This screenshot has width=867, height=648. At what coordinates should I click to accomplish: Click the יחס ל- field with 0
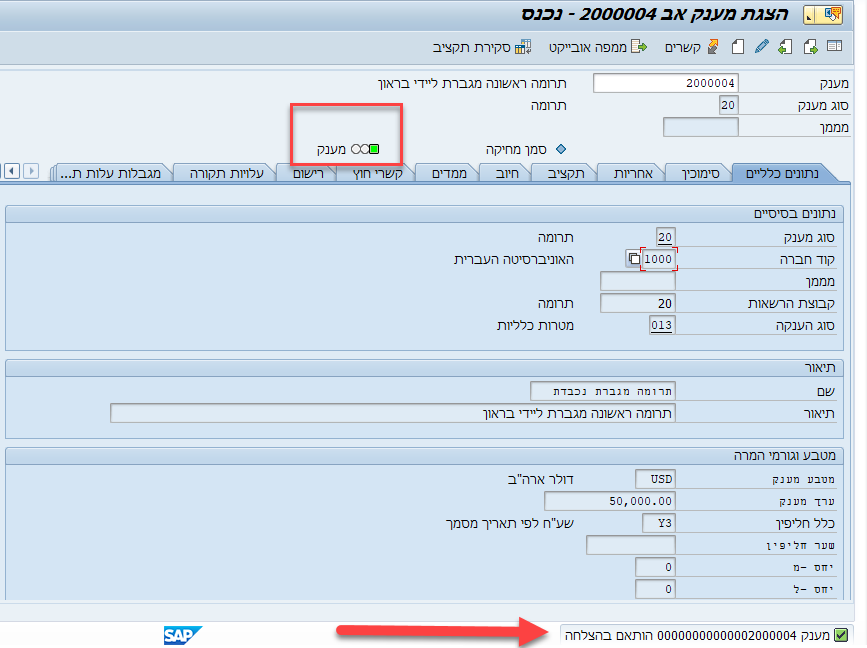[x=655, y=589]
